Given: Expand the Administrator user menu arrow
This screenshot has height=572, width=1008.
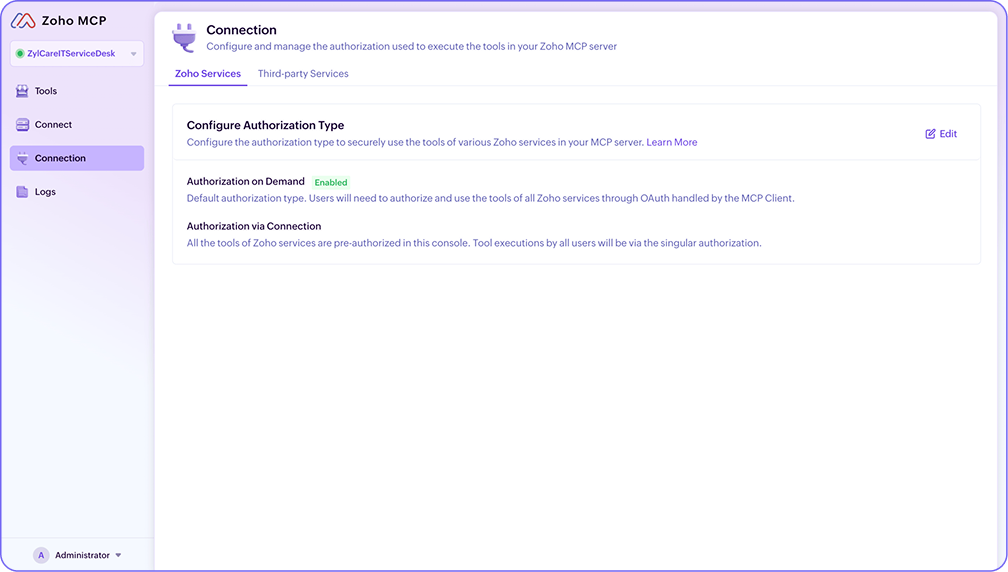Looking at the screenshot, I should pos(118,555).
